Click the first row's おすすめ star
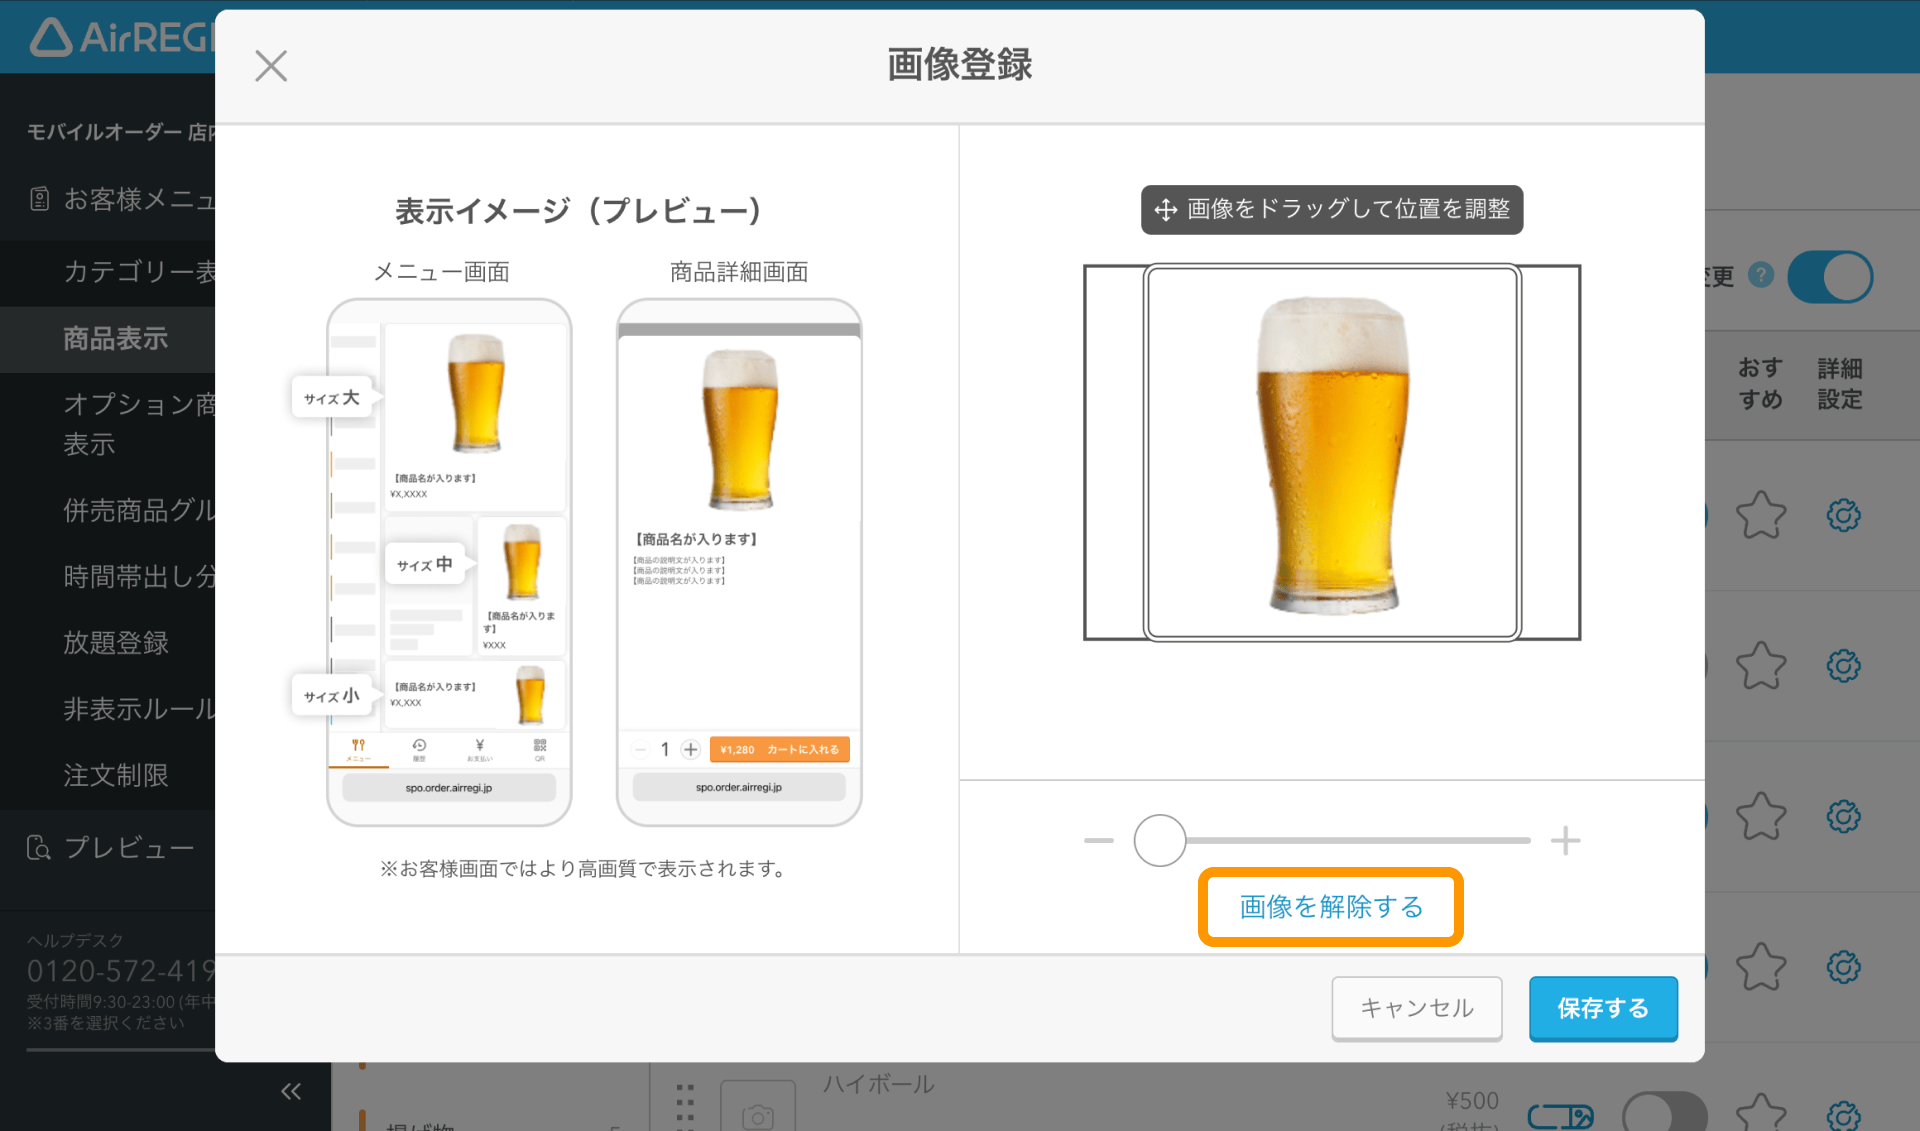 tap(1760, 516)
